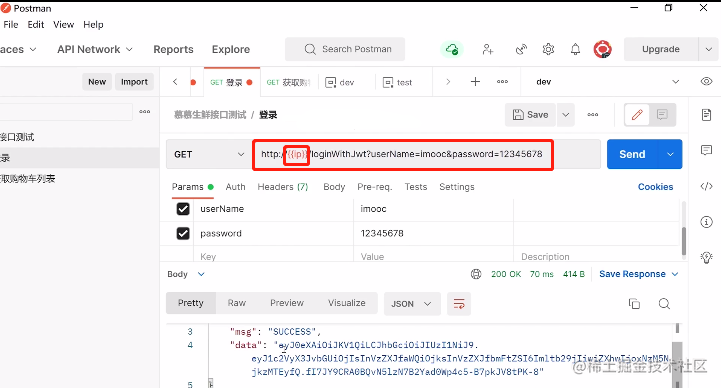Uncheck the userName parameter checkbox
721x388 pixels.
click(x=183, y=209)
